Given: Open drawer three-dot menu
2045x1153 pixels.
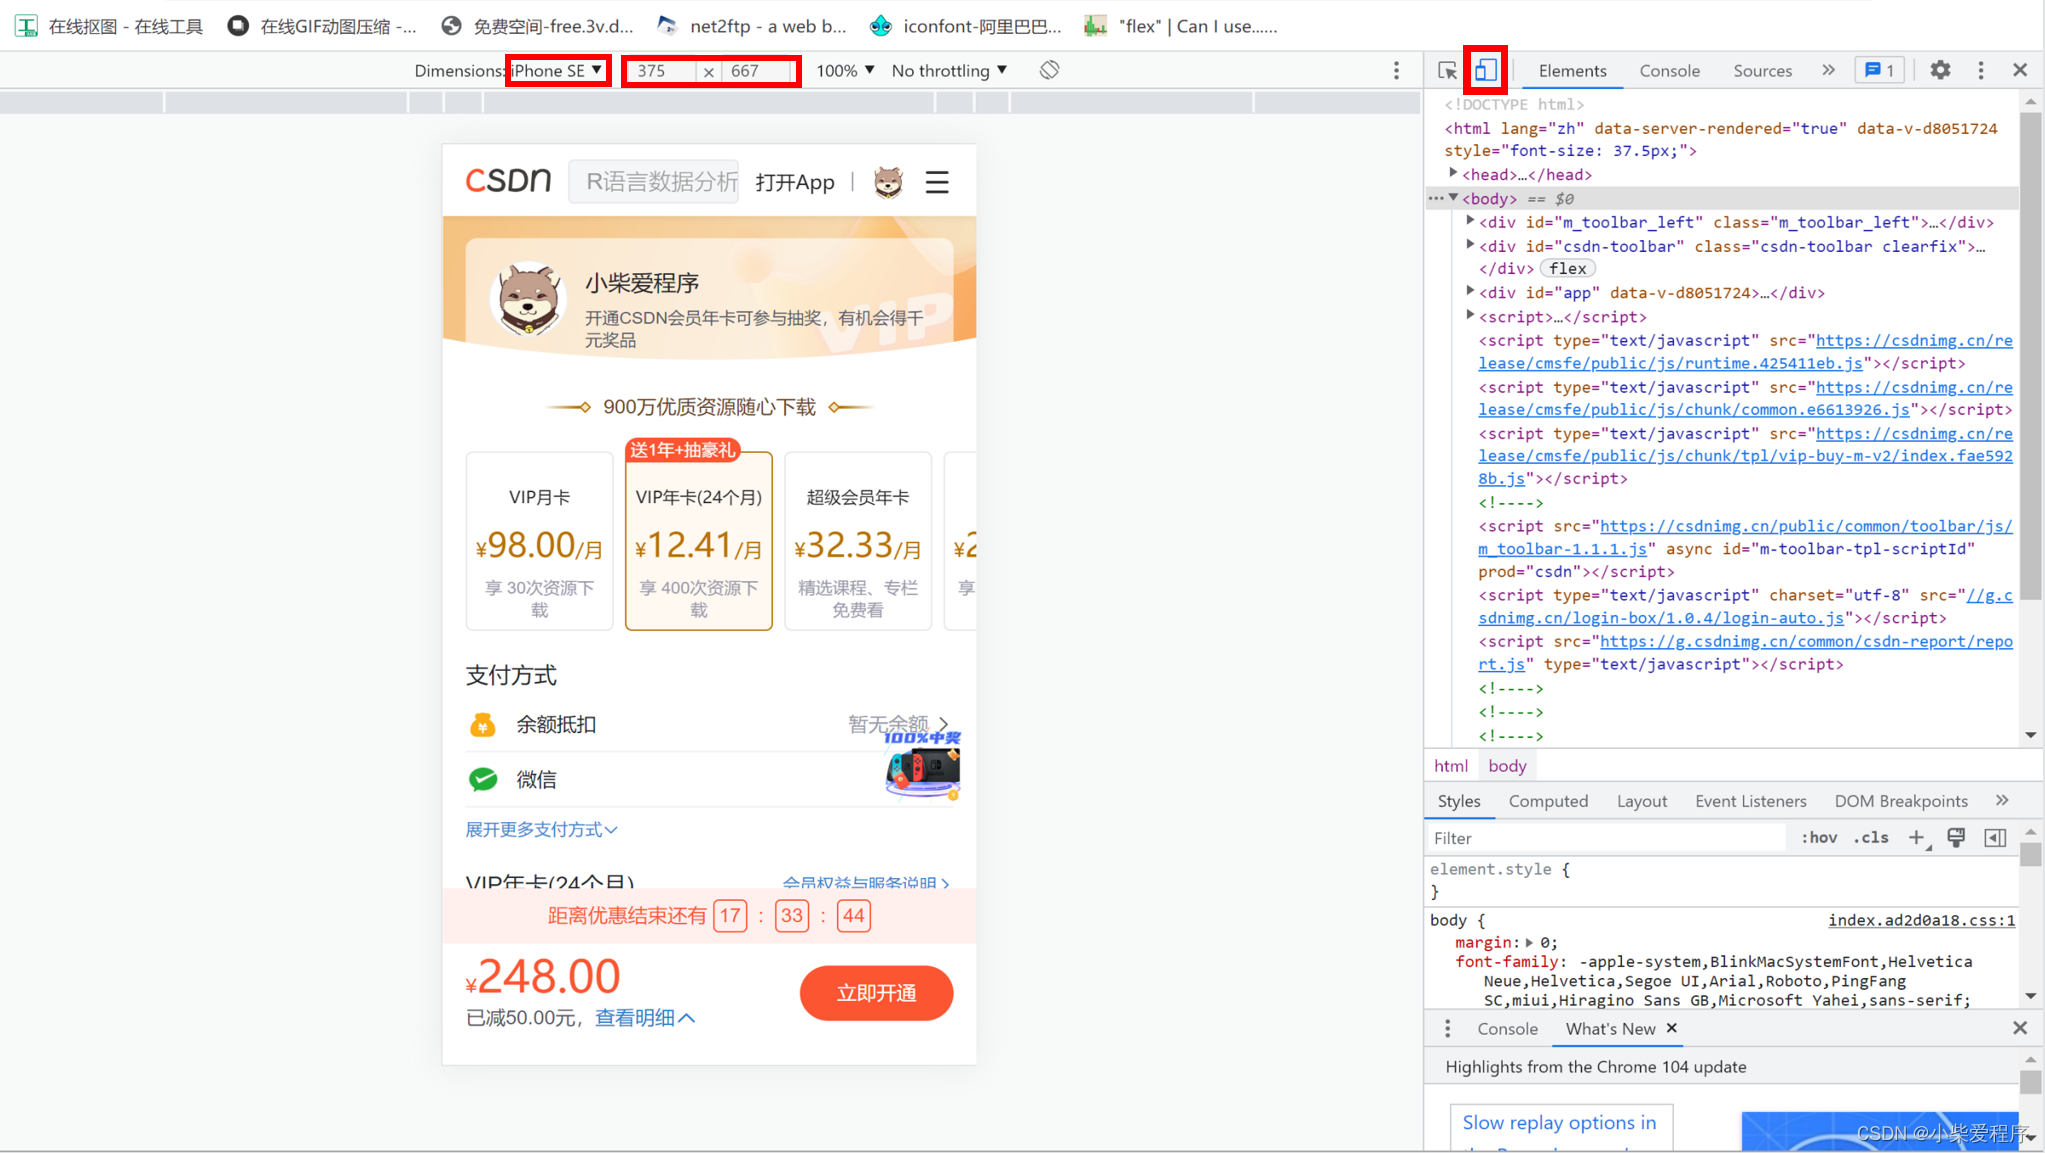Looking at the screenshot, I should point(1447,1028).
